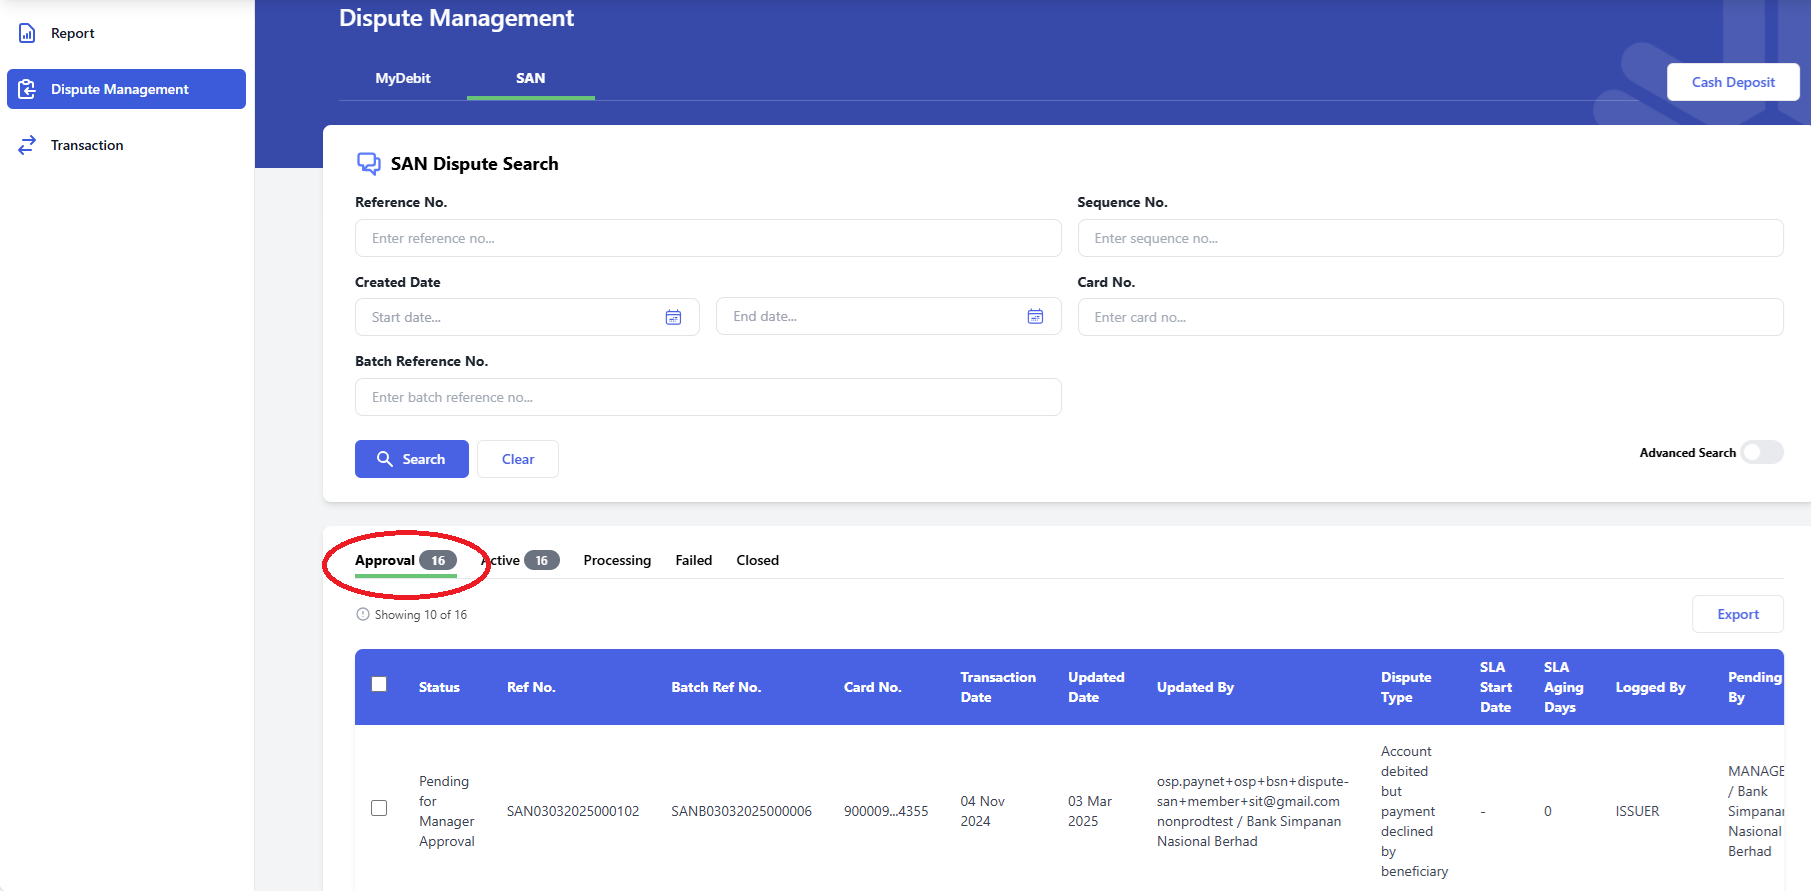Click transaction date 04 Nov 2024
The width and height of the screenshot is (1813, 891).
pos(982,811)
